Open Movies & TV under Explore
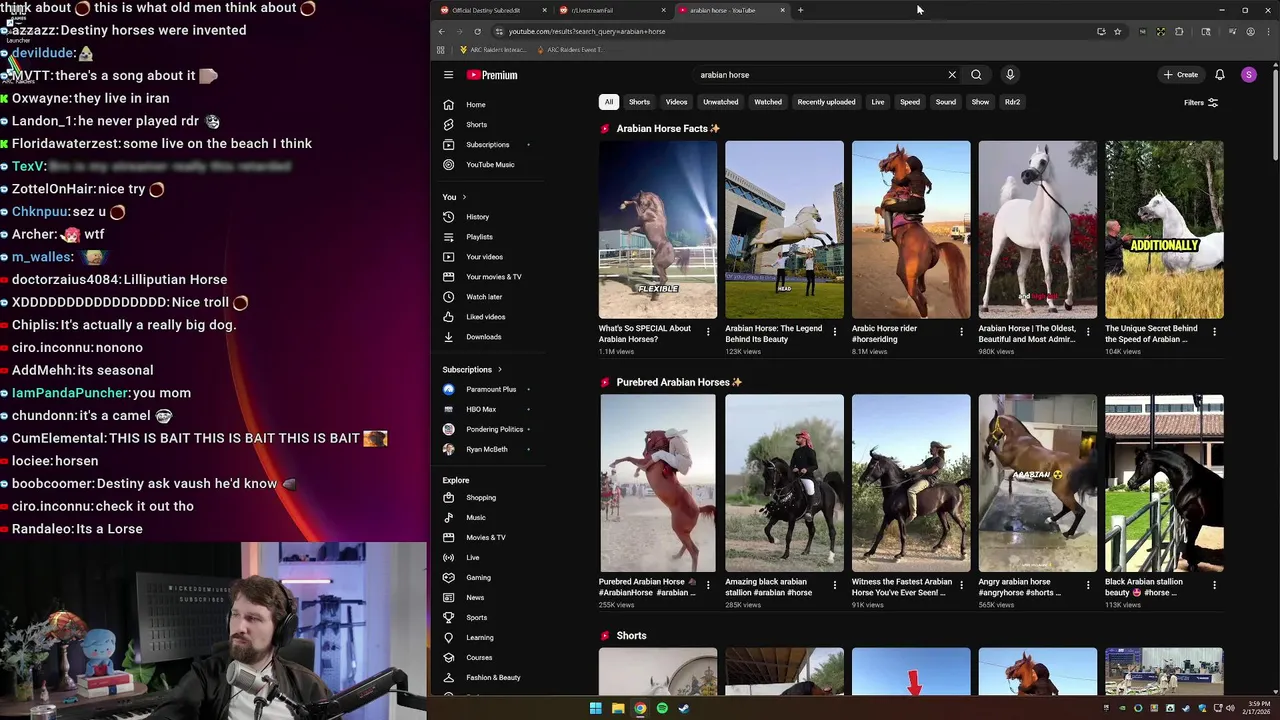This screenshot has height=720, width=1280. click(x=488, y=538)
